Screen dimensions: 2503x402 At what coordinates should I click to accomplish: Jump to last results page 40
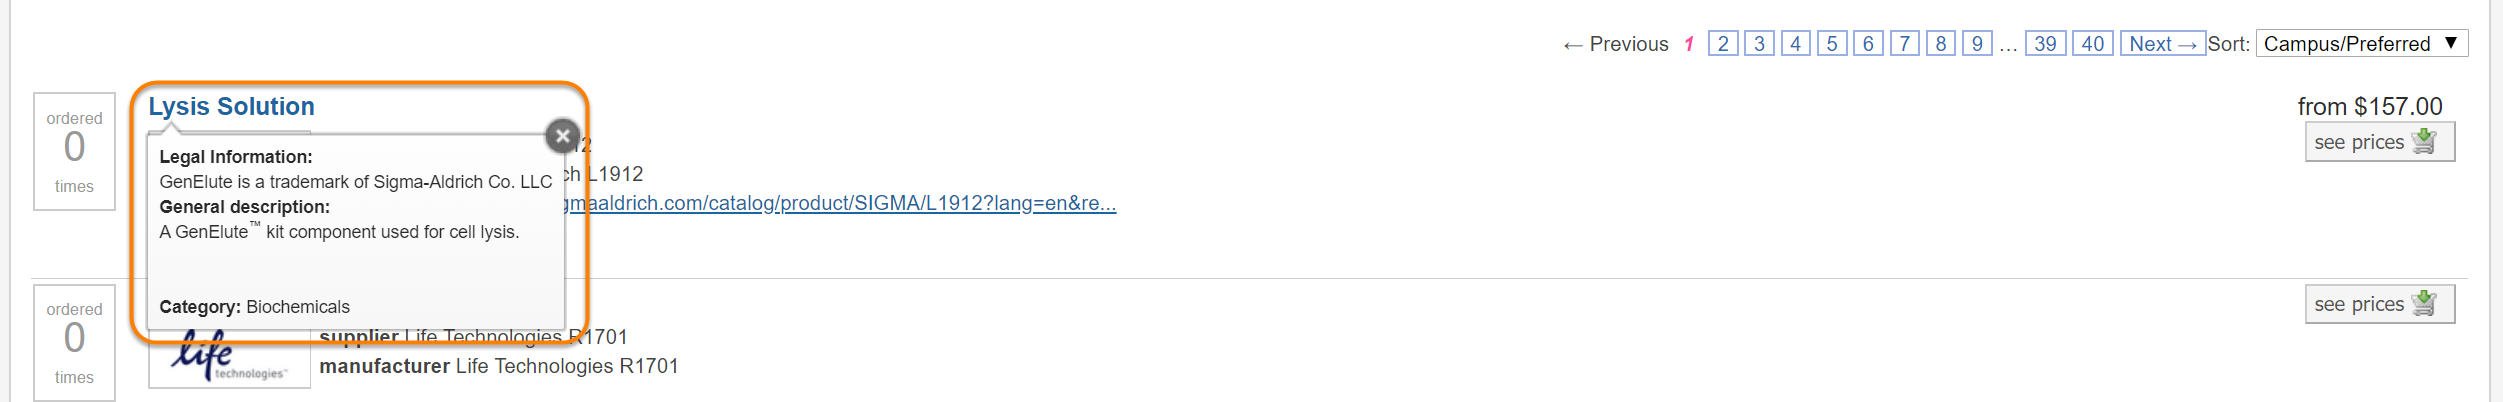tap(2092, 44)
